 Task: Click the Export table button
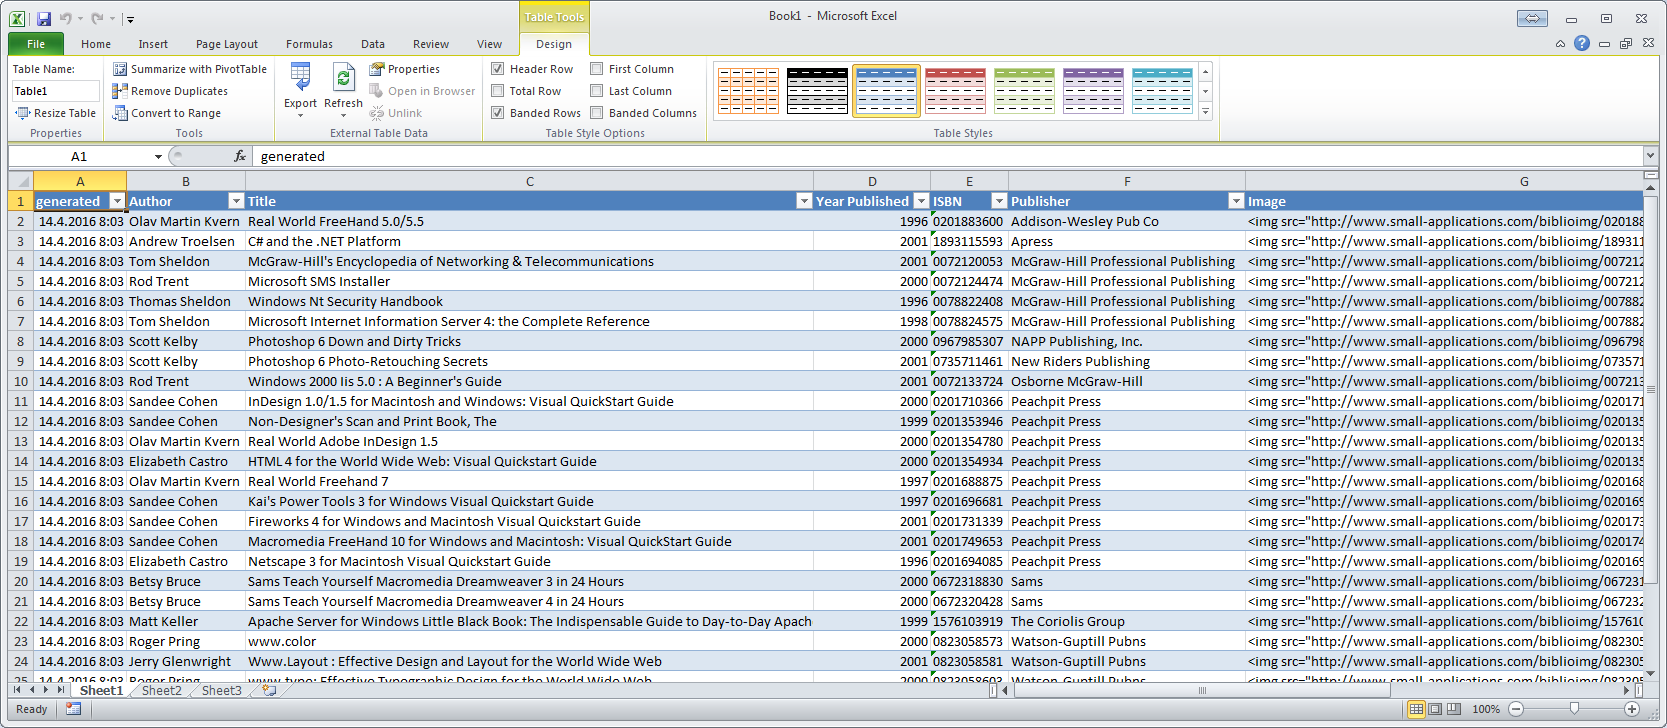tap(300, 90)
